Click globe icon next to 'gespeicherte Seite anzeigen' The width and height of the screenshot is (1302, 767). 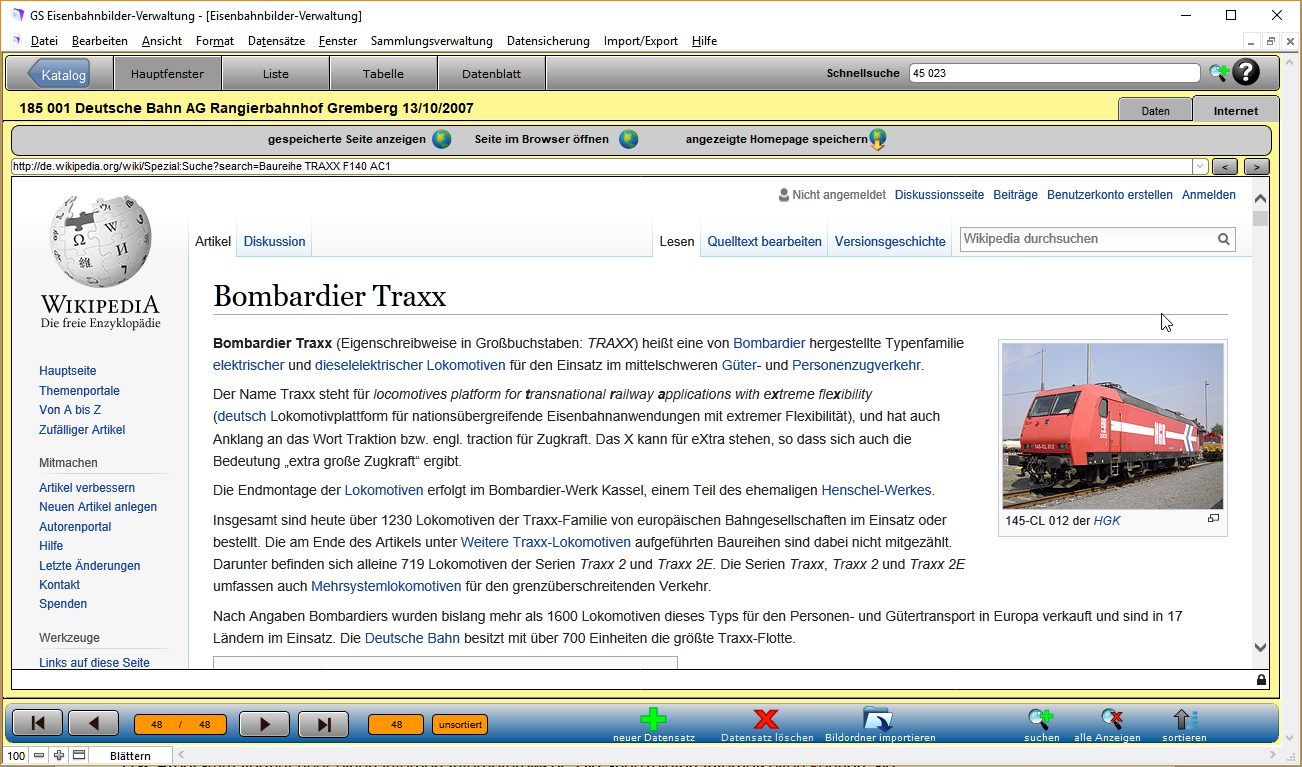pos(442,140)
